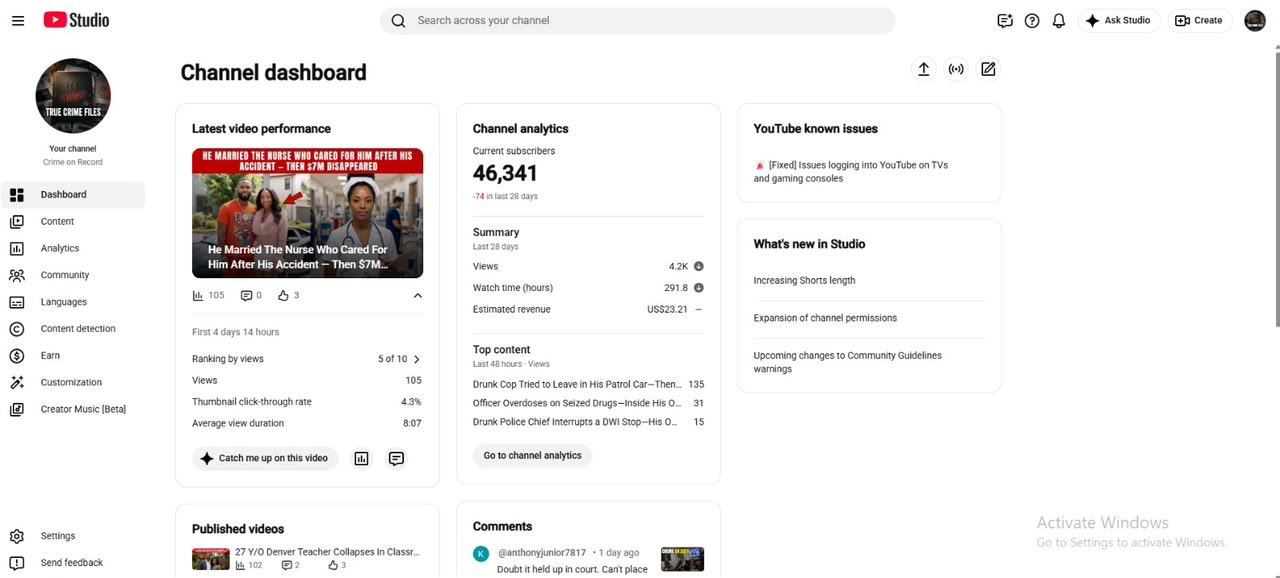Open Upcoming changes to Community Guidelines warnings
This screenshot has height=578, width=1280.
pos(848,362)
